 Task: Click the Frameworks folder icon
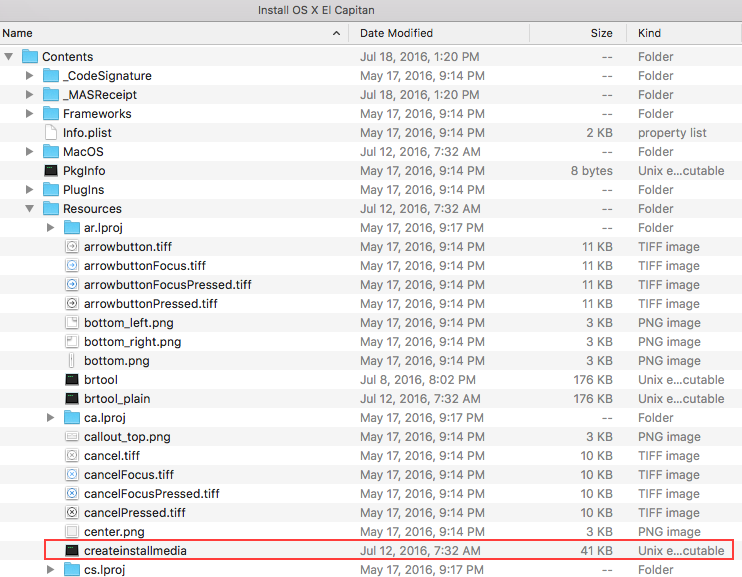51,113
